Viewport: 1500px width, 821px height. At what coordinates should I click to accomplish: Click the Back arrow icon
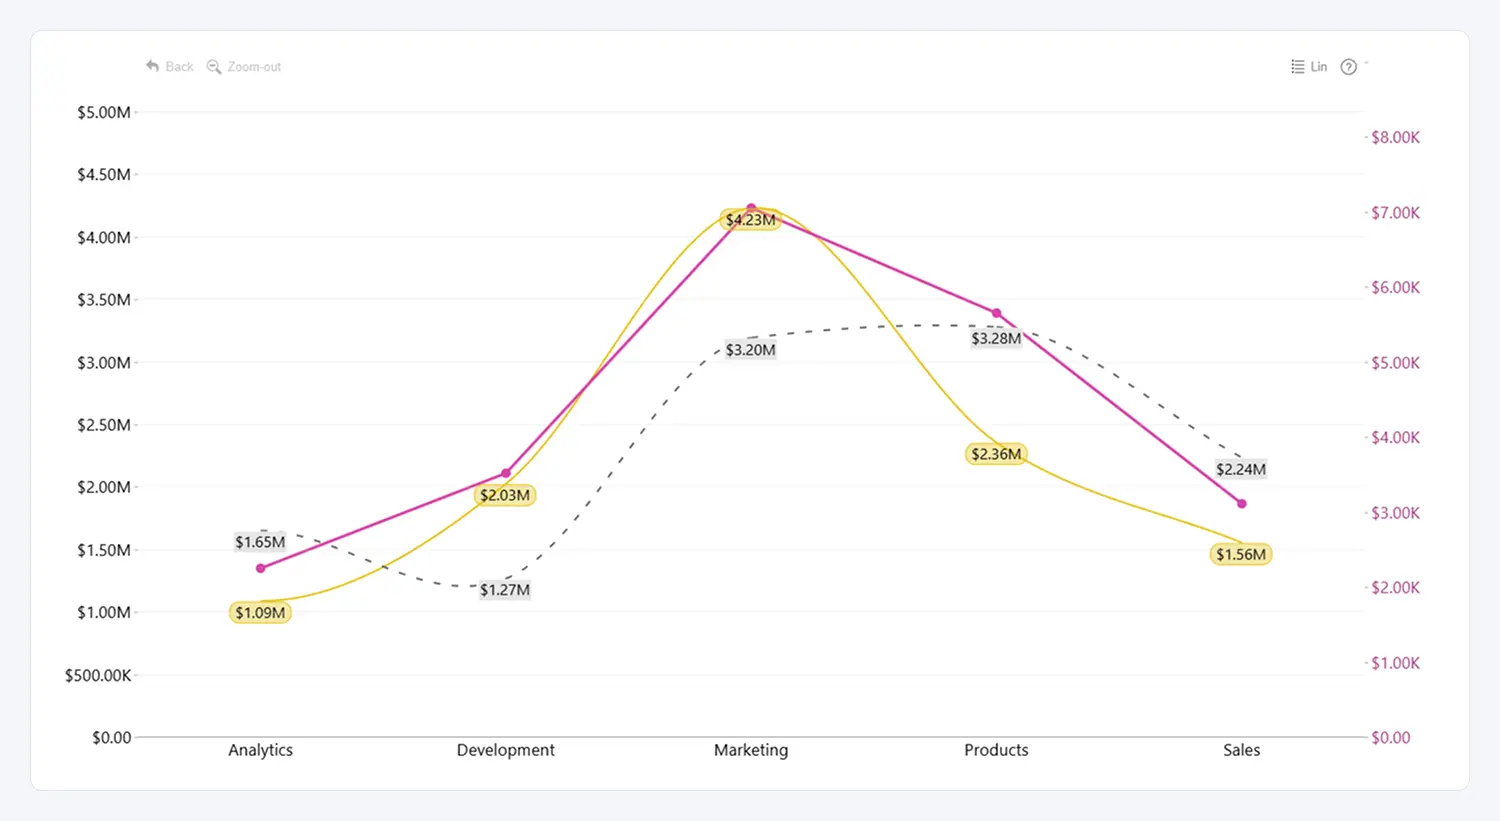tap(152, 66)
